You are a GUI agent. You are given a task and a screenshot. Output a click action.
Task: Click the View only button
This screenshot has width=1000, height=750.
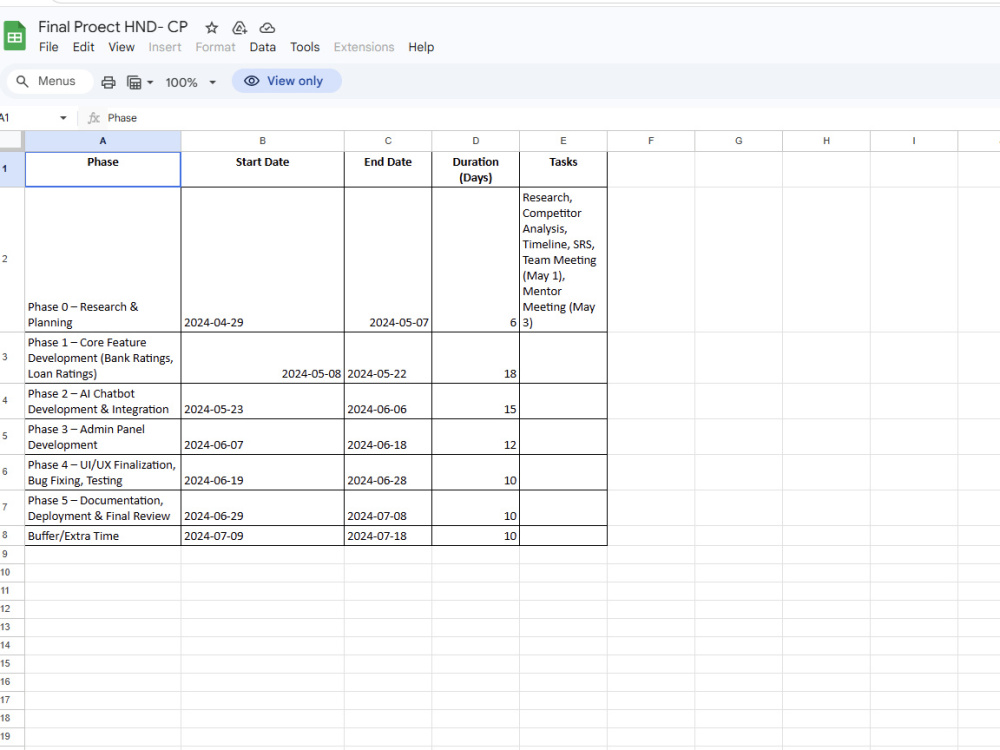pos(286,81)
